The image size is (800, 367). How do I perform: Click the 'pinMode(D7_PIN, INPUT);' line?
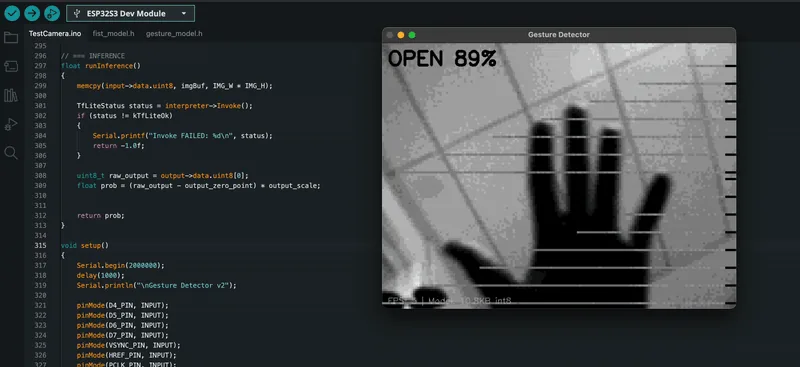click(122, 335)
